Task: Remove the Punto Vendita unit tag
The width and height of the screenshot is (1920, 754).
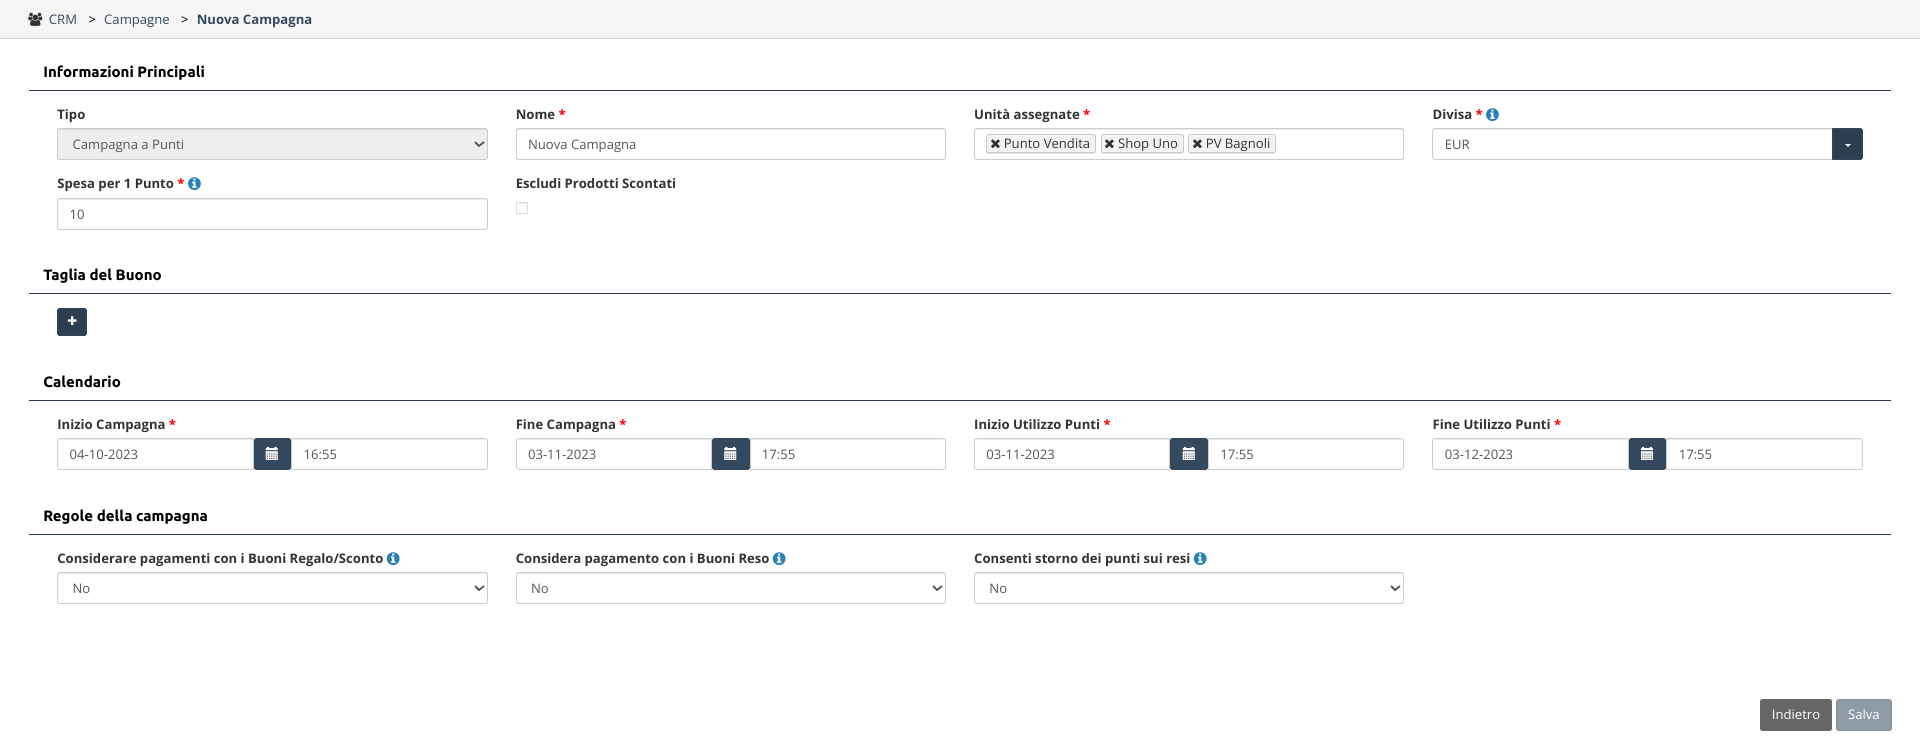Action: click(995, 144)
